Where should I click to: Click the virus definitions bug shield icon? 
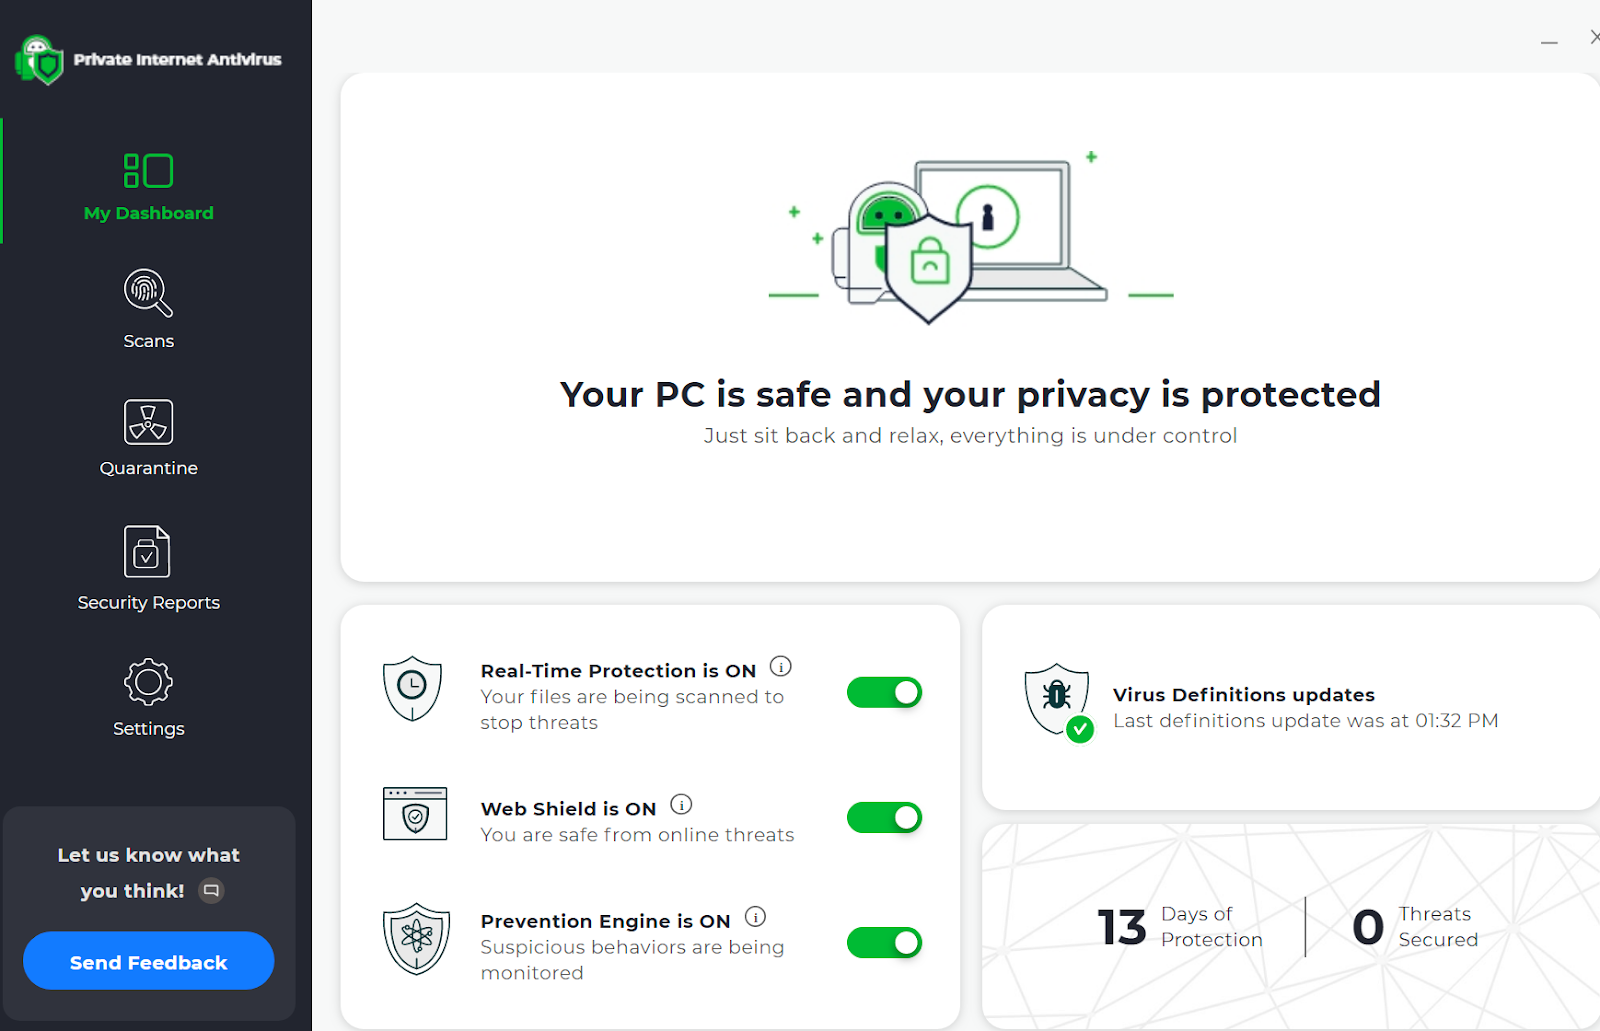1058,699
